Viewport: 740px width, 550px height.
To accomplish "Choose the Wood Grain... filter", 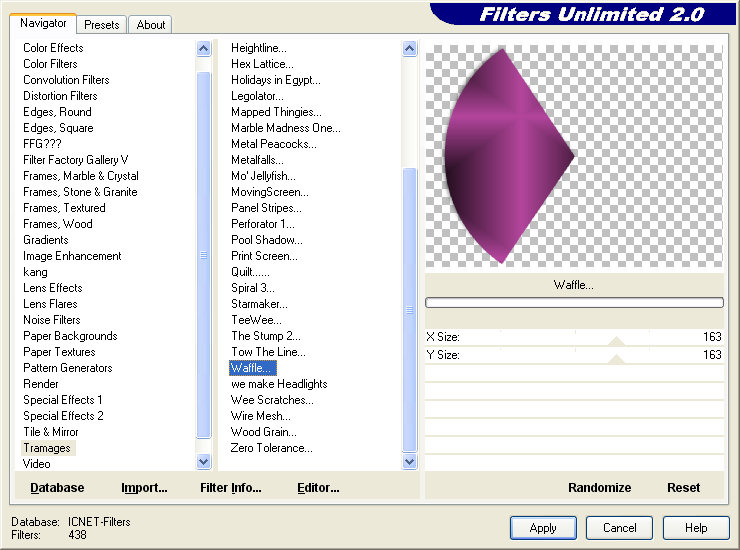I will click(x=263, y=432).
